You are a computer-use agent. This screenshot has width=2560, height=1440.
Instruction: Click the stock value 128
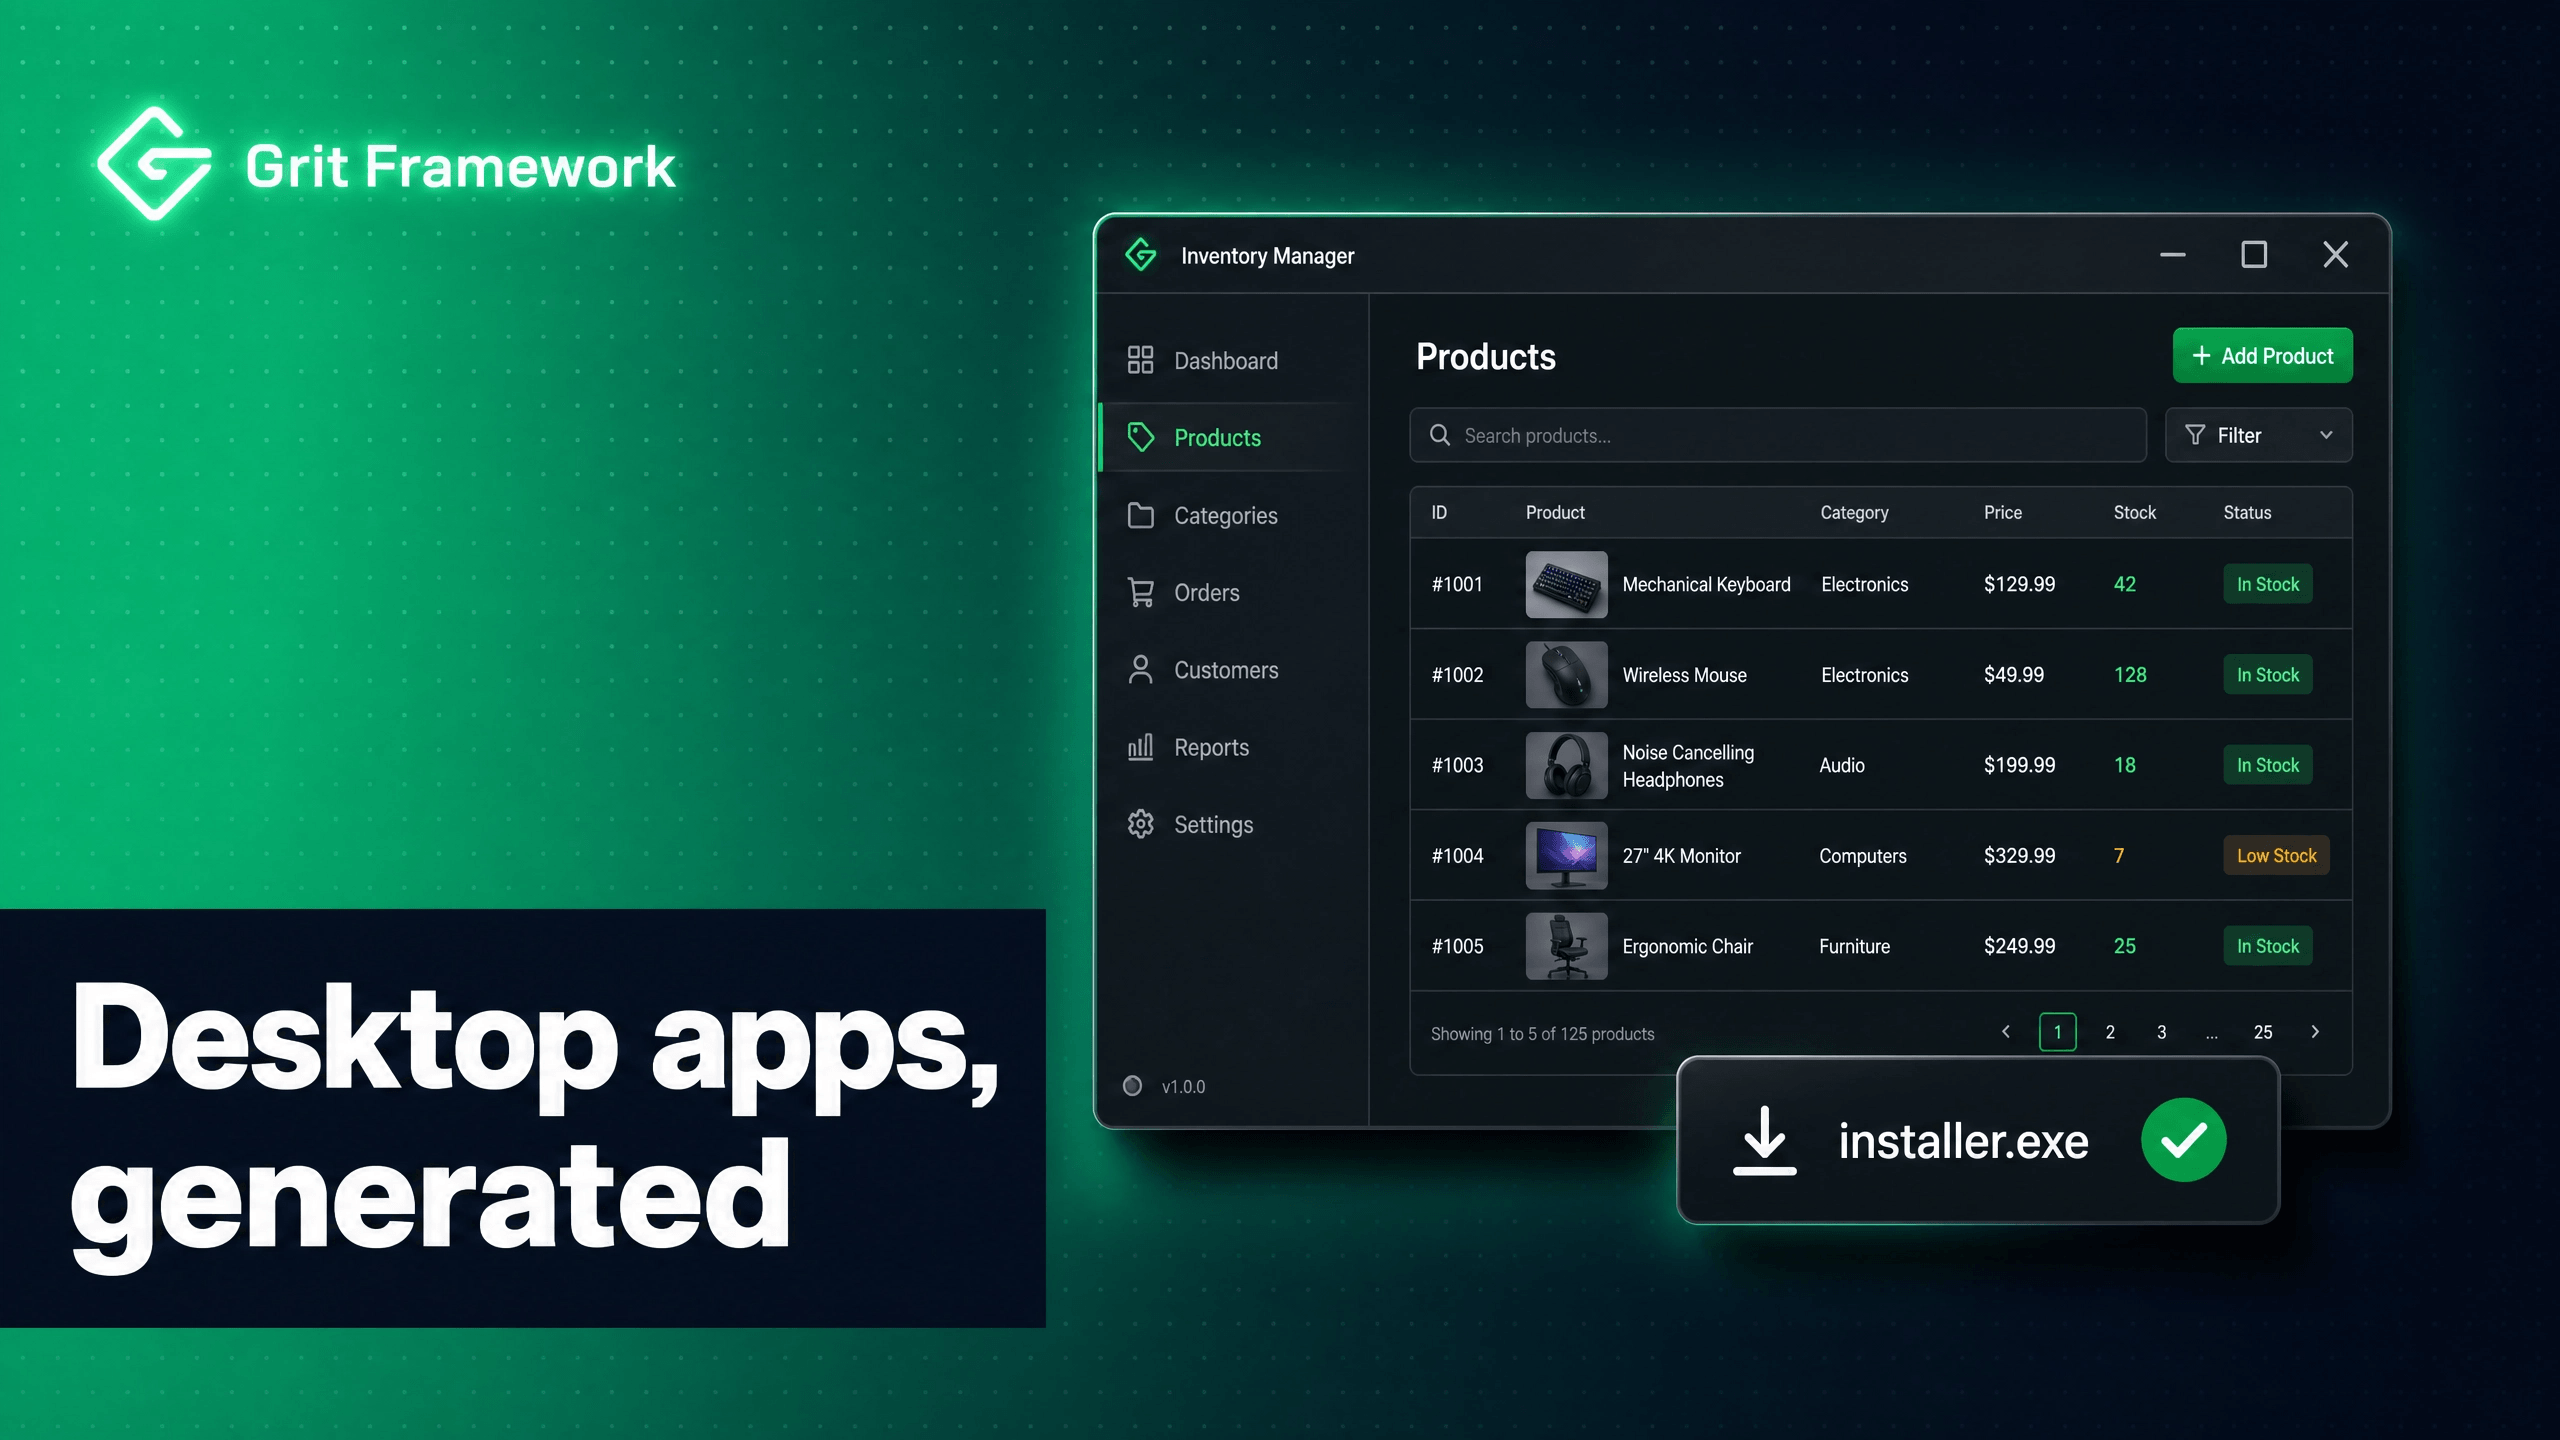pyautogui.click(x=2130, y=675)
